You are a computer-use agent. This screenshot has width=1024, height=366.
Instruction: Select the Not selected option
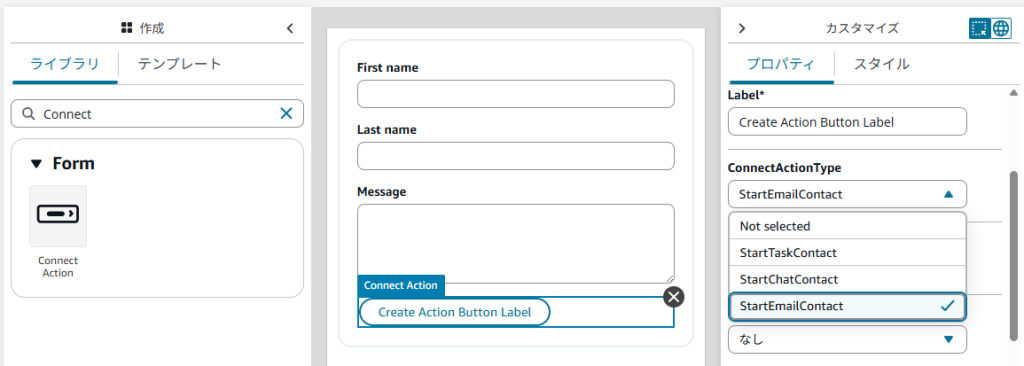tap(847, 226)
